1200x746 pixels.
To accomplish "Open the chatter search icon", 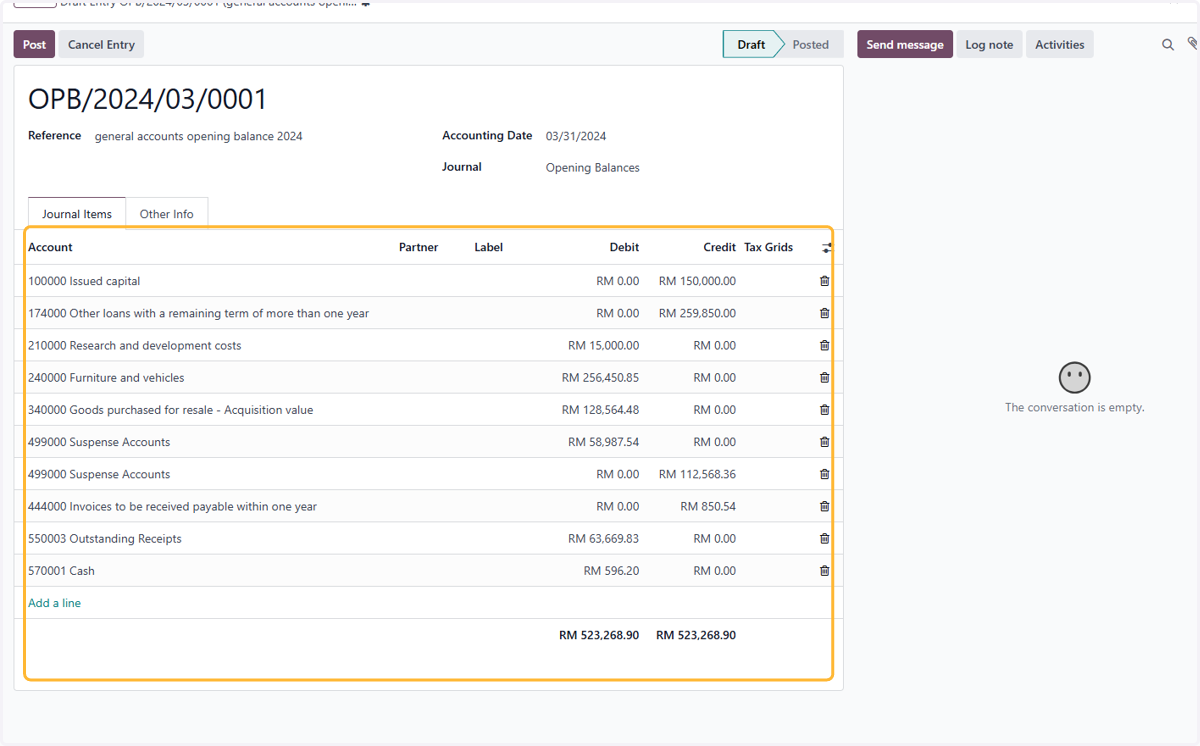I will 1167,45.
